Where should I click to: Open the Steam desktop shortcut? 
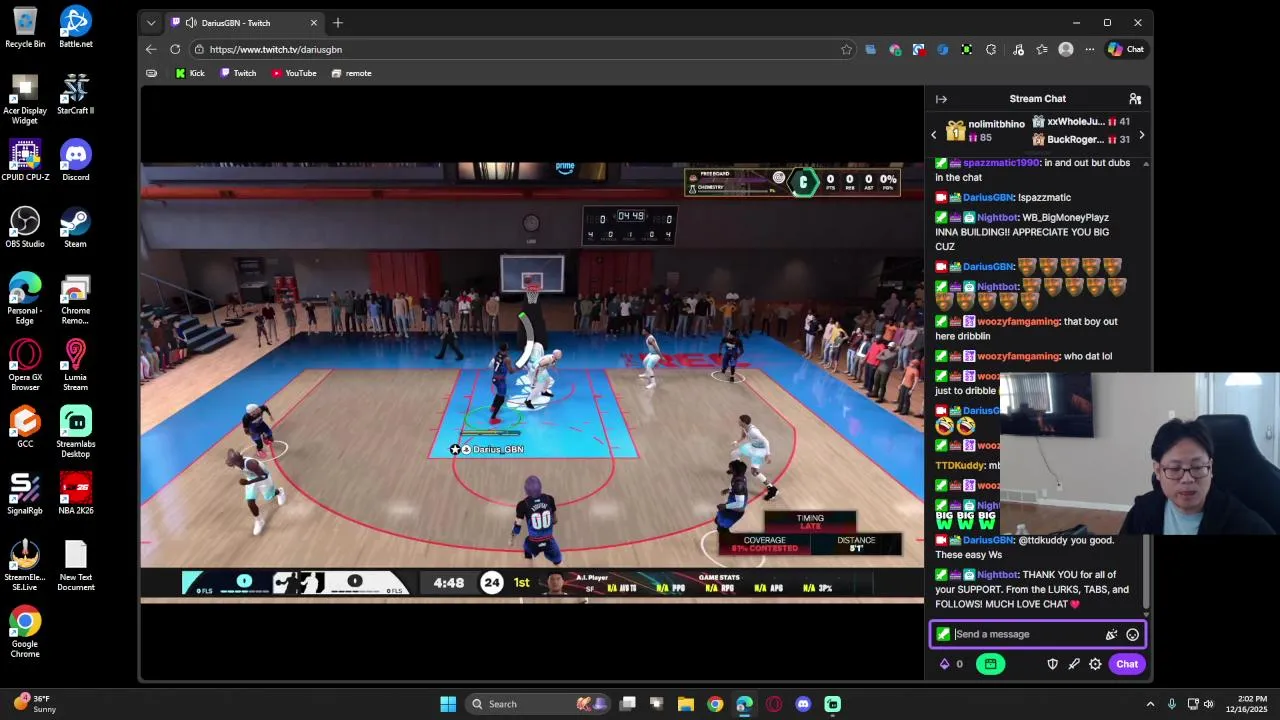pyautogui.click(x=75, y=227)
